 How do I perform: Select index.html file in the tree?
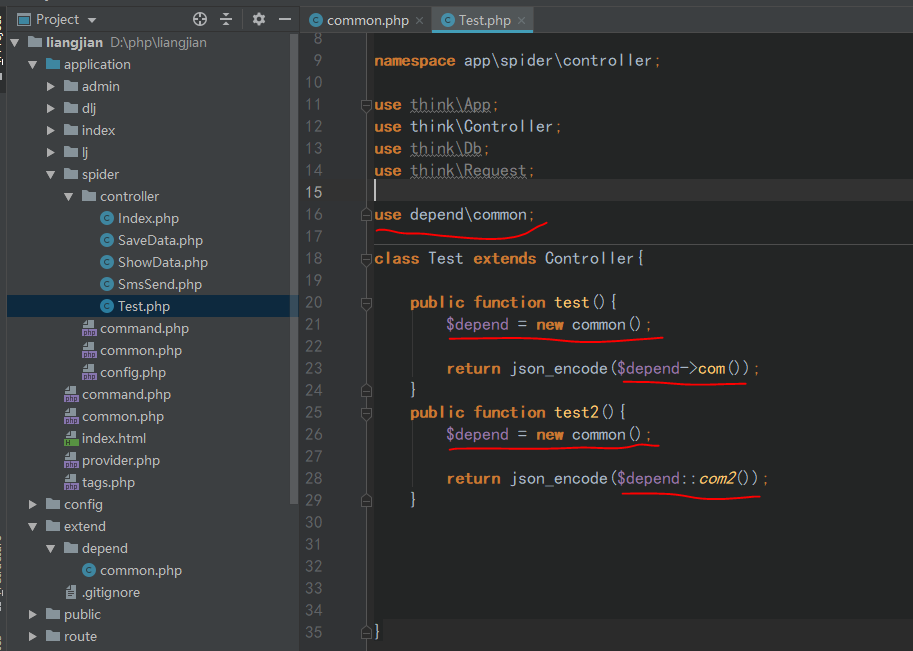click(x=113, y=438)
